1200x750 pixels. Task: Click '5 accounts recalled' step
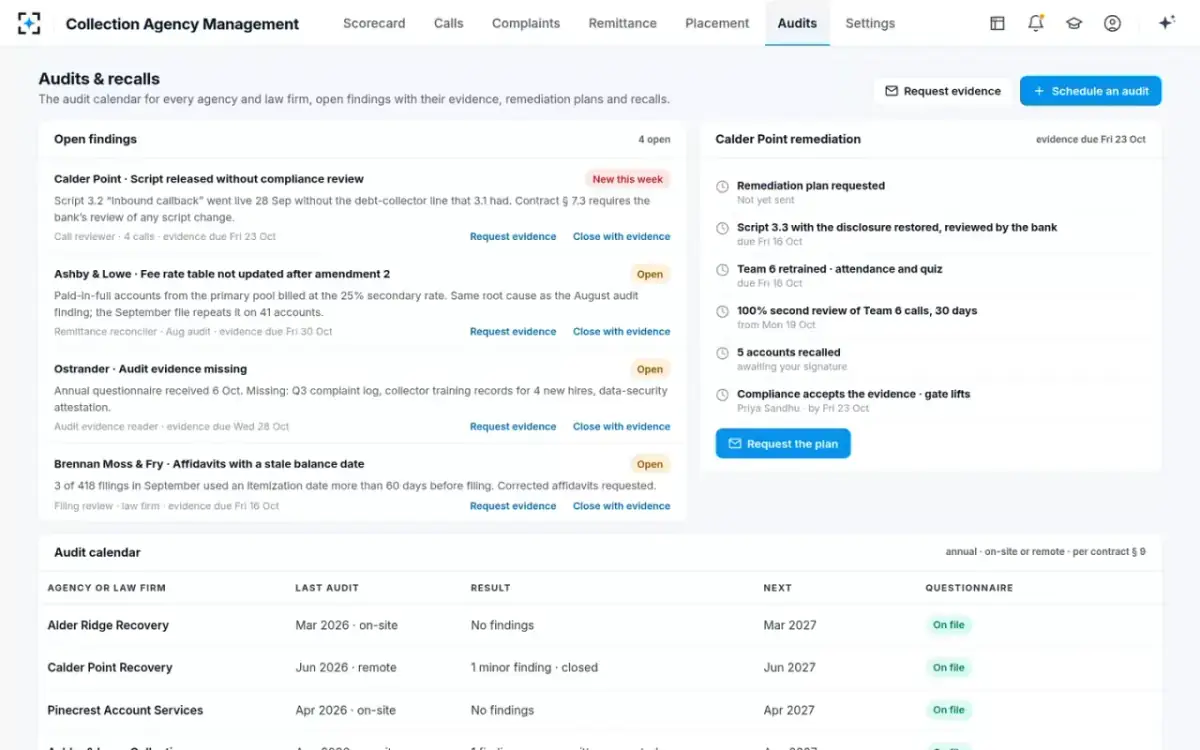coord(789,353)
